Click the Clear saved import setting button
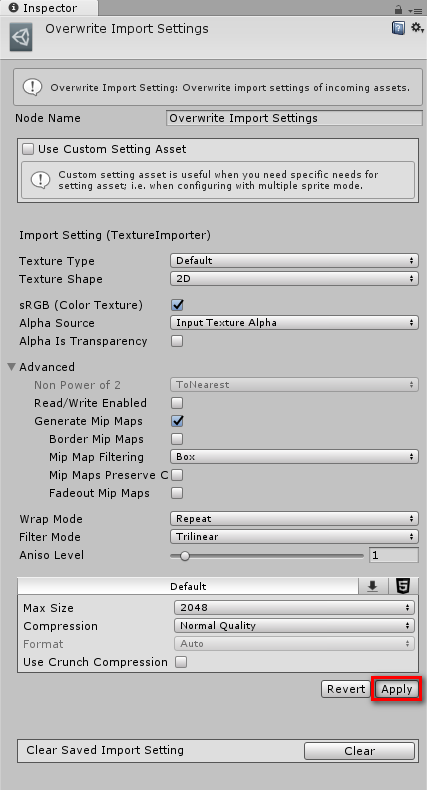Viewport: 427px width, 790px height. (360, 751)
